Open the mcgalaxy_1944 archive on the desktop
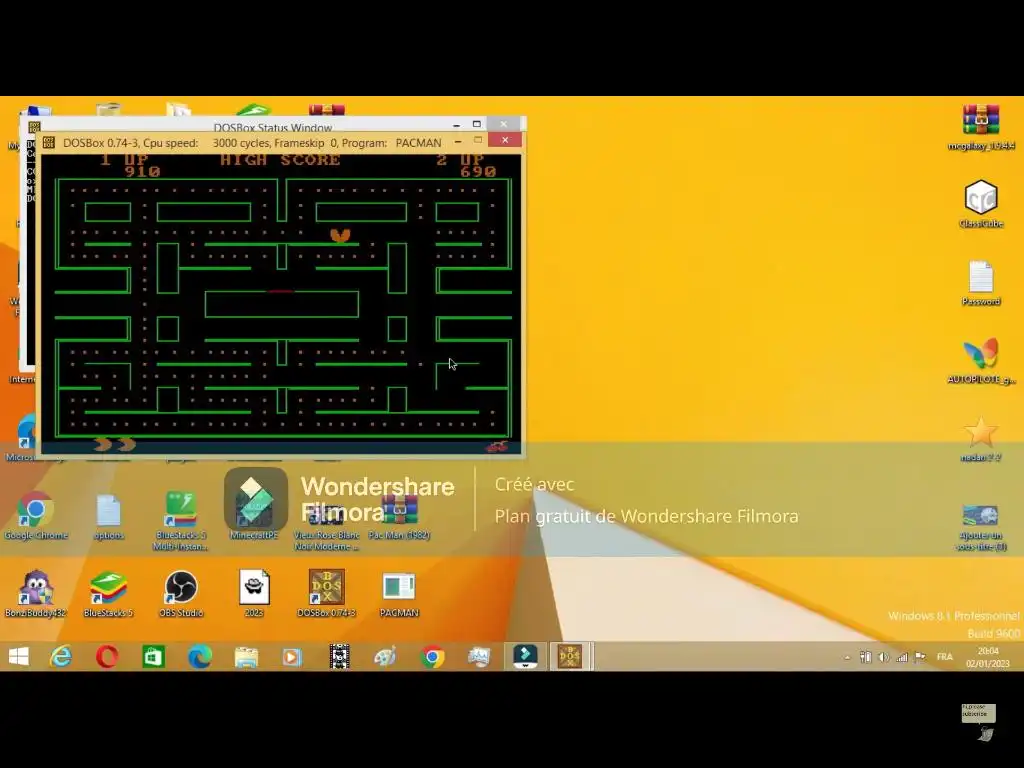This screenshot has width=1024, height=768. pyautogui.click(x=981, y=127)
